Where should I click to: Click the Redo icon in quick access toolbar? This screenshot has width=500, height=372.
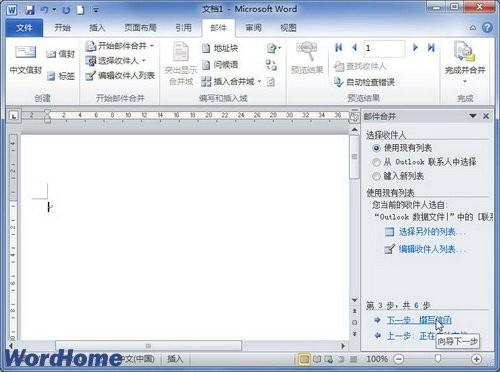click(x=66, y=10)
